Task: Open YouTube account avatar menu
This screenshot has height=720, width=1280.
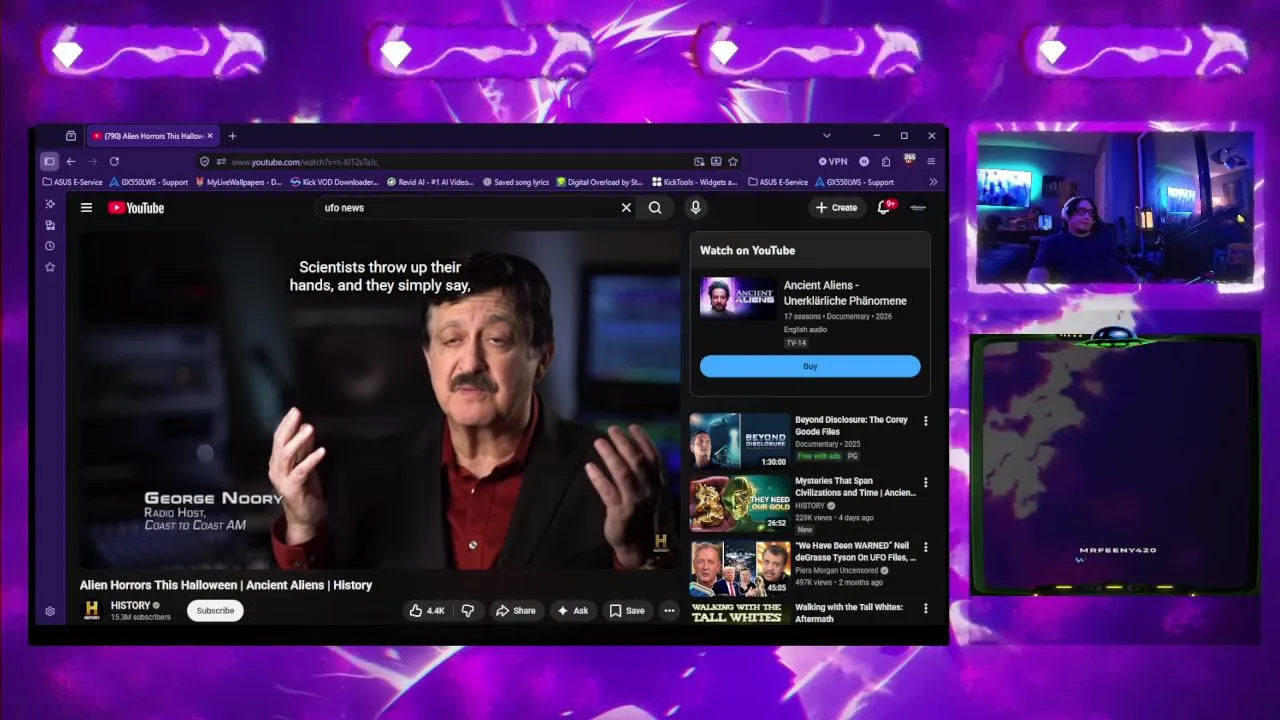Action: (918, 207)
